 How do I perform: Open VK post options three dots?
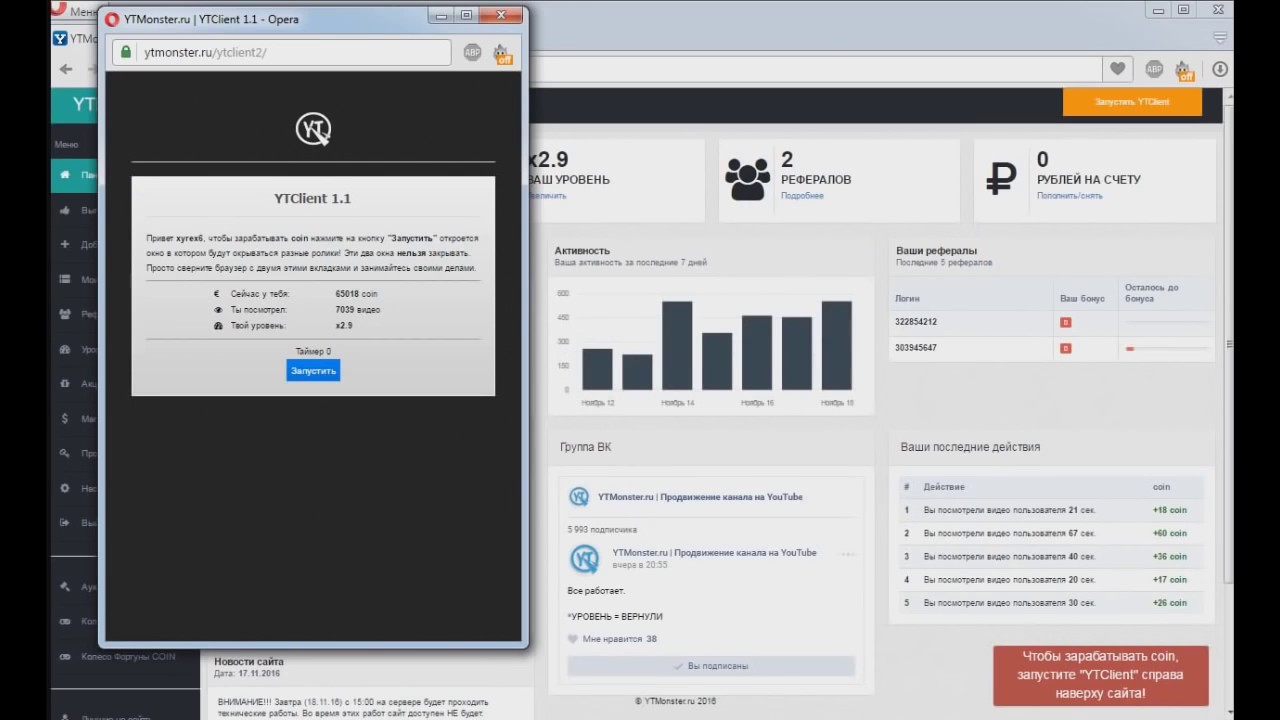[x=848, y=554]
